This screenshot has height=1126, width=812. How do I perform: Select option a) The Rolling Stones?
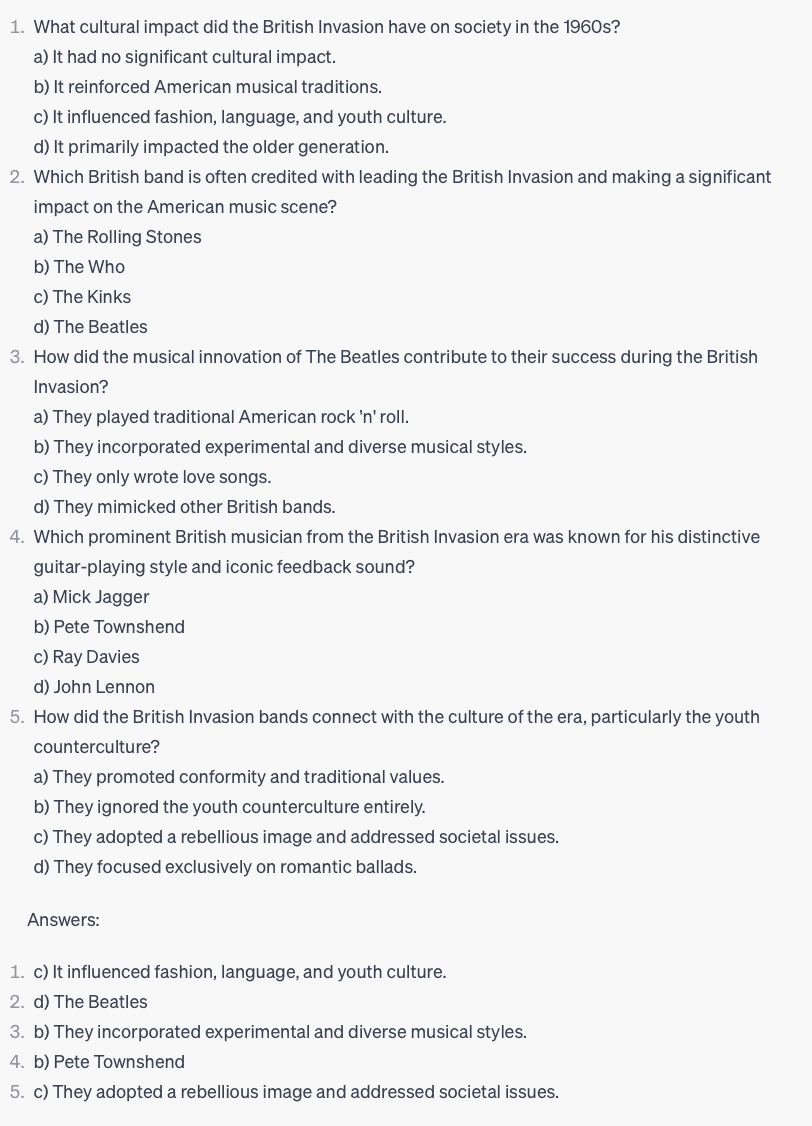tap(117, 237)
